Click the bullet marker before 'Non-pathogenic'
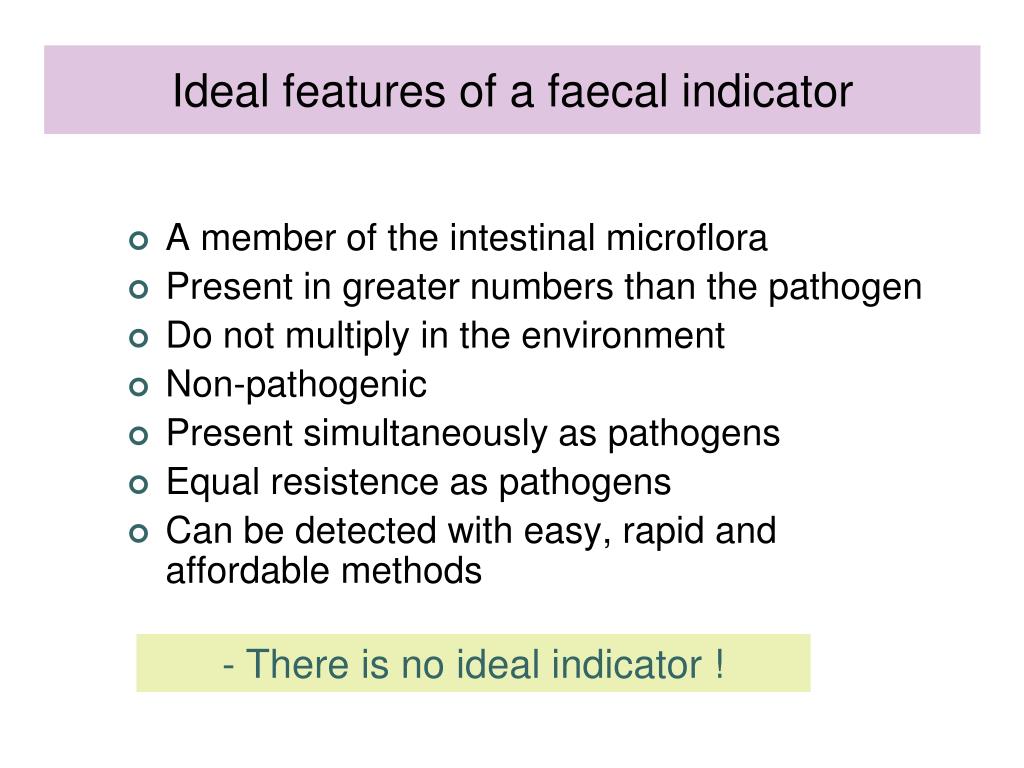 [138, 387]
